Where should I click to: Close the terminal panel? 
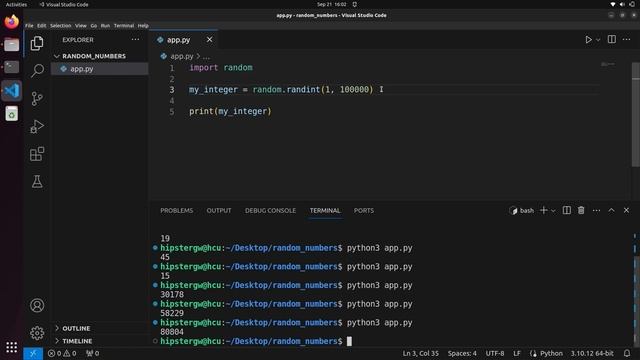click(x=626, y=210)
